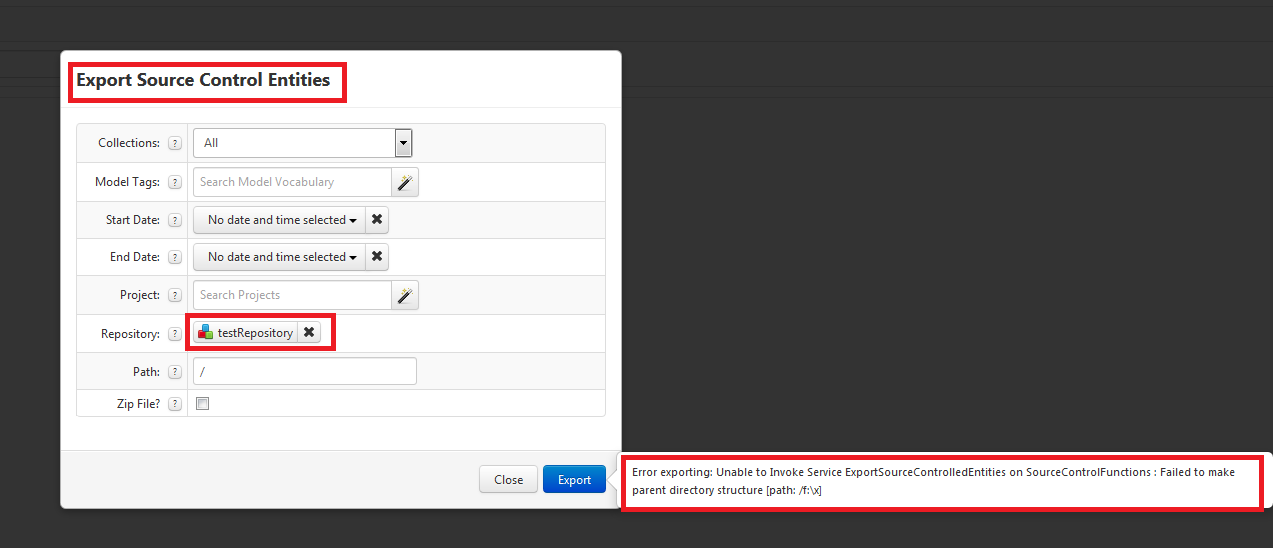1273x548 pixels.
Task: Click the testRepository name text
Action: click(255, 333)
